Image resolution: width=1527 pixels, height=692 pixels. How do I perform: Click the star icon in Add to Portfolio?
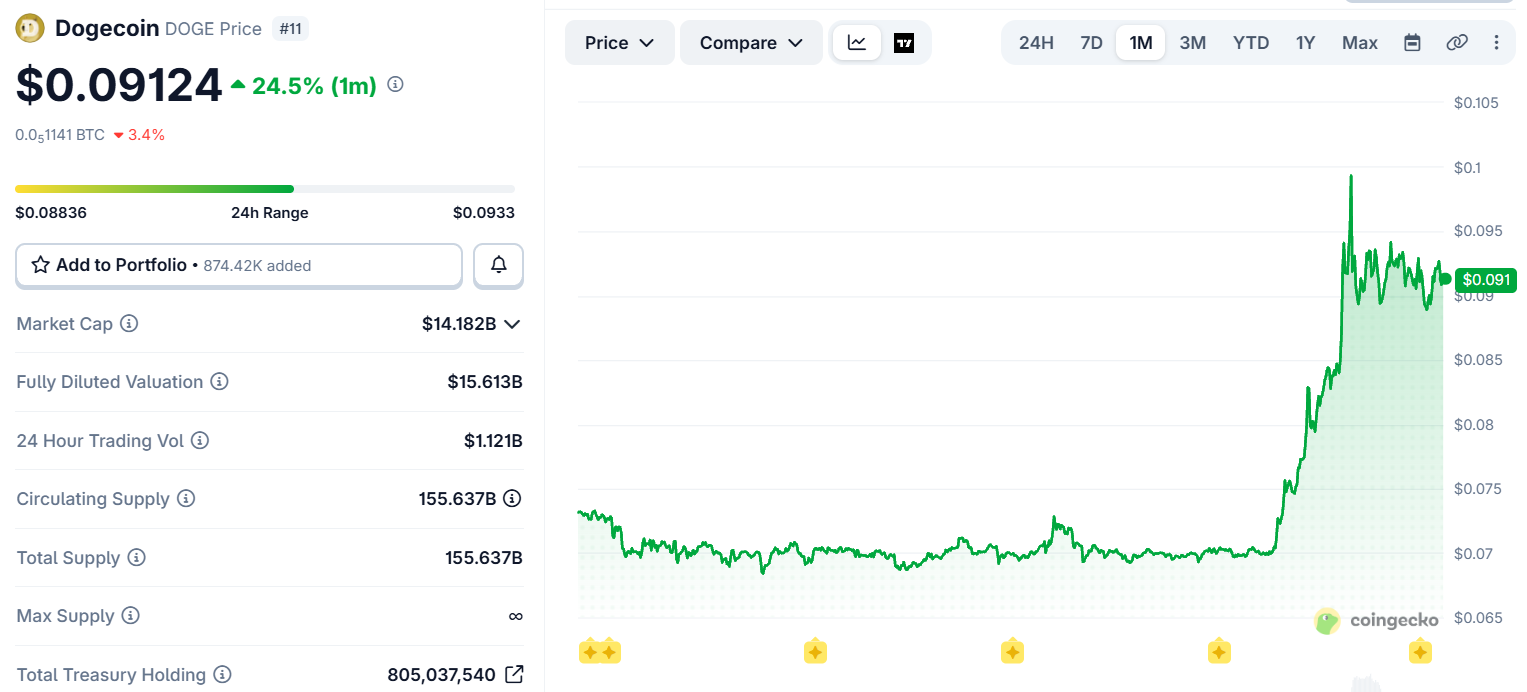(40, 265)
